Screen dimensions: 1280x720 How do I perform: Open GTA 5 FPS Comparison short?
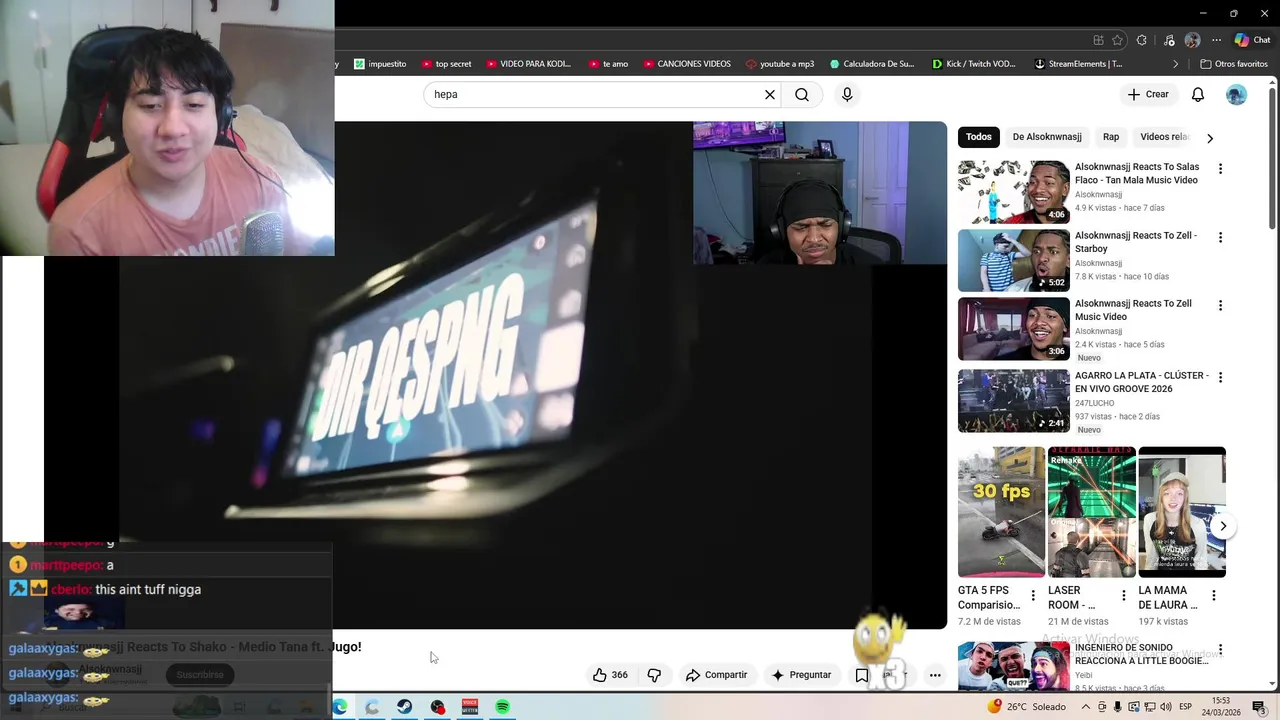click(1001, 512)
